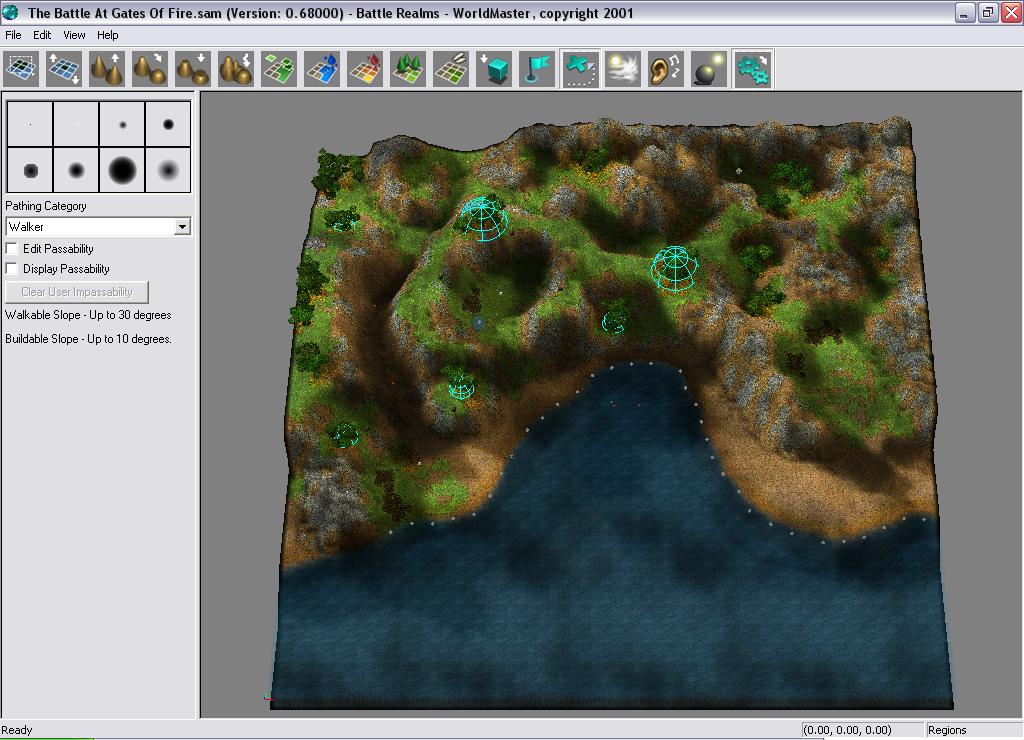Select the largest solid black brush
Image resolution: width=1024 pixels, height=740 pixels.
click(122, 170)
